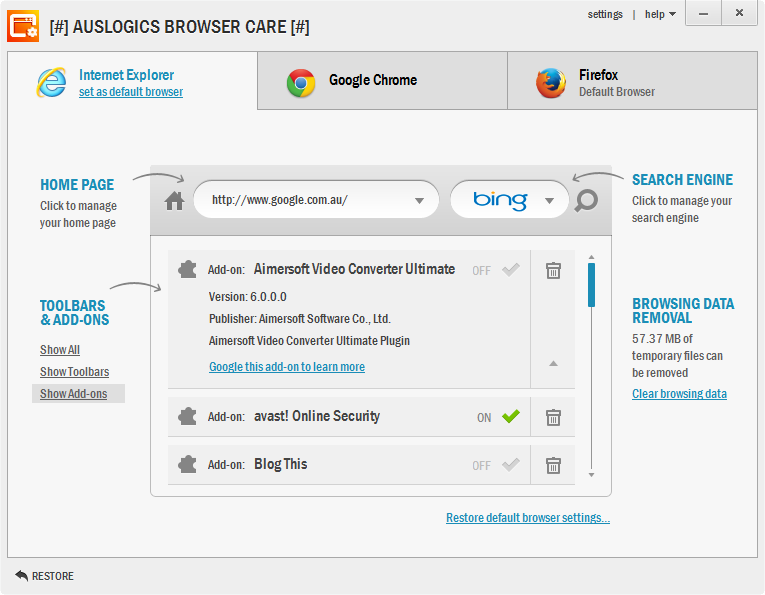Click the RESTORE button label
Viewport: 765px width, 595px height.
[x=53, y=576]
